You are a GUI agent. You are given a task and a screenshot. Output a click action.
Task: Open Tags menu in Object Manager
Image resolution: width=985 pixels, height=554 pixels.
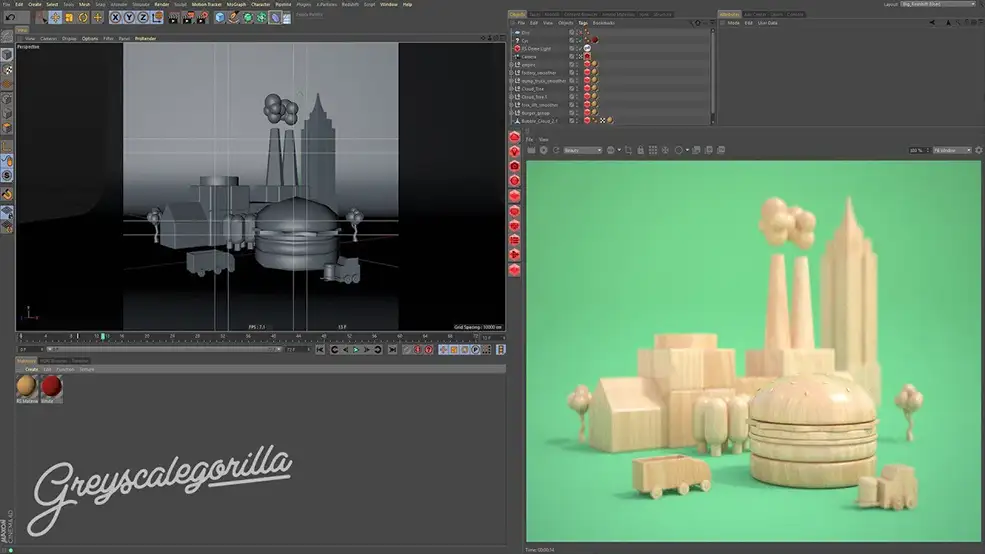(x=583, y=23)
